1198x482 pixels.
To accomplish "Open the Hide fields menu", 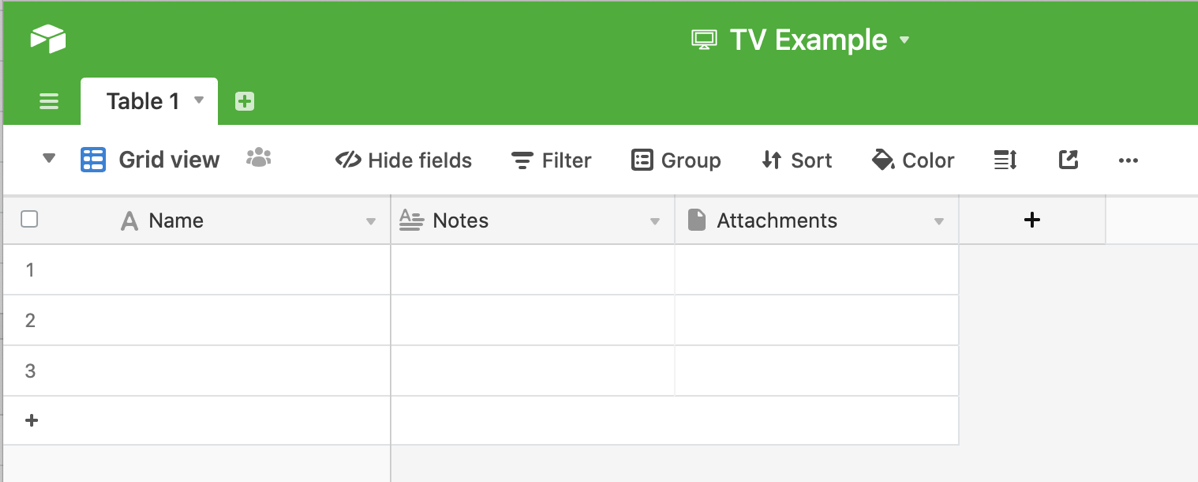I will (x=403, y=160).
